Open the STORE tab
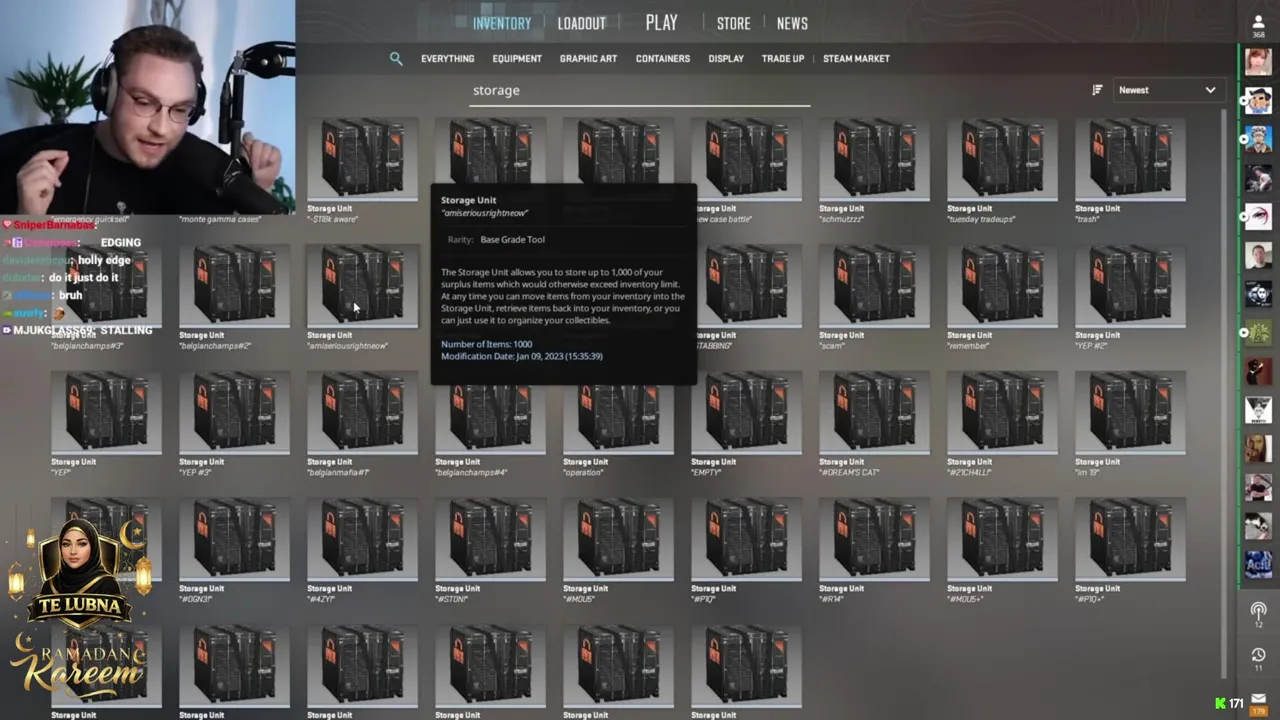Screen dimensions: 1280x720 click(x=733, y=23)
